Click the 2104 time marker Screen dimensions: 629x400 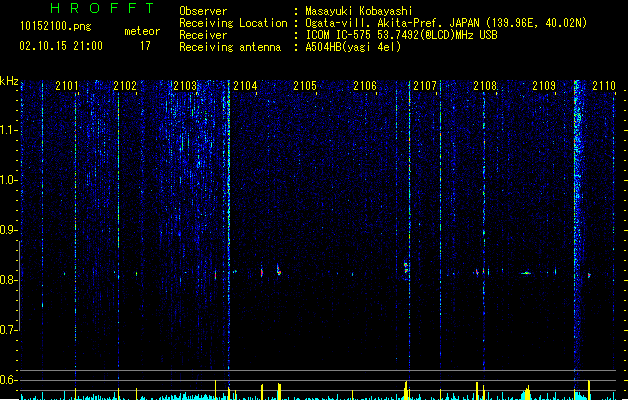coord(245,86)
